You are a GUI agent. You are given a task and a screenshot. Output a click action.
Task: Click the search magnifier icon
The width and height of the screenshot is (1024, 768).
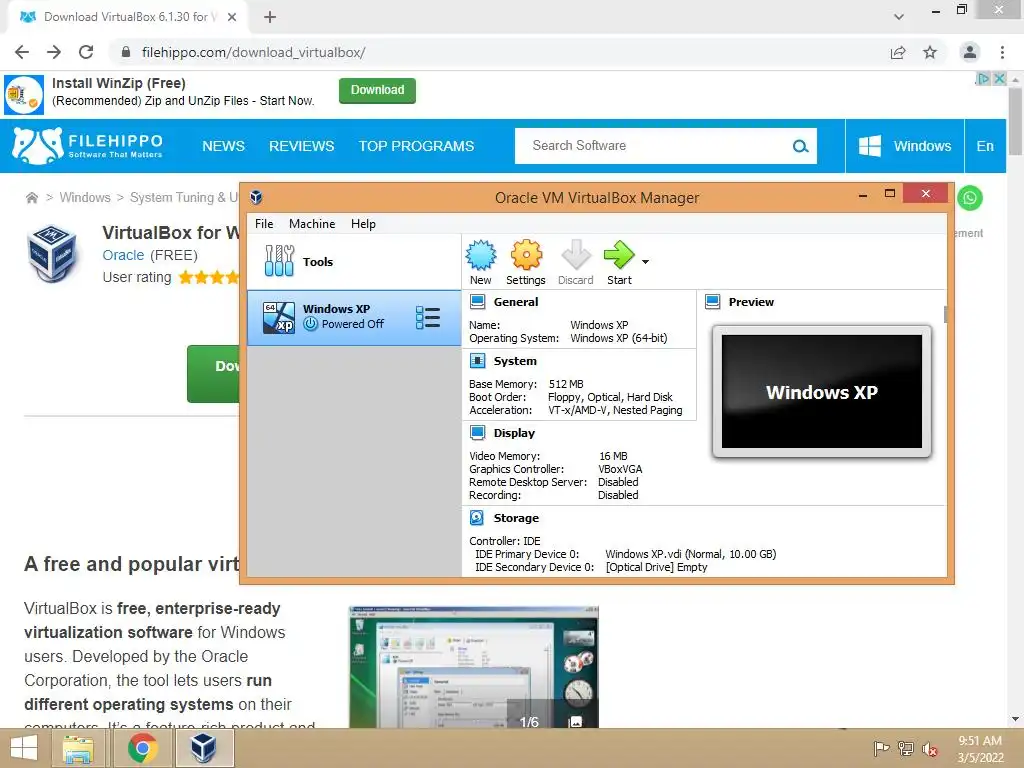coord(800,146)
